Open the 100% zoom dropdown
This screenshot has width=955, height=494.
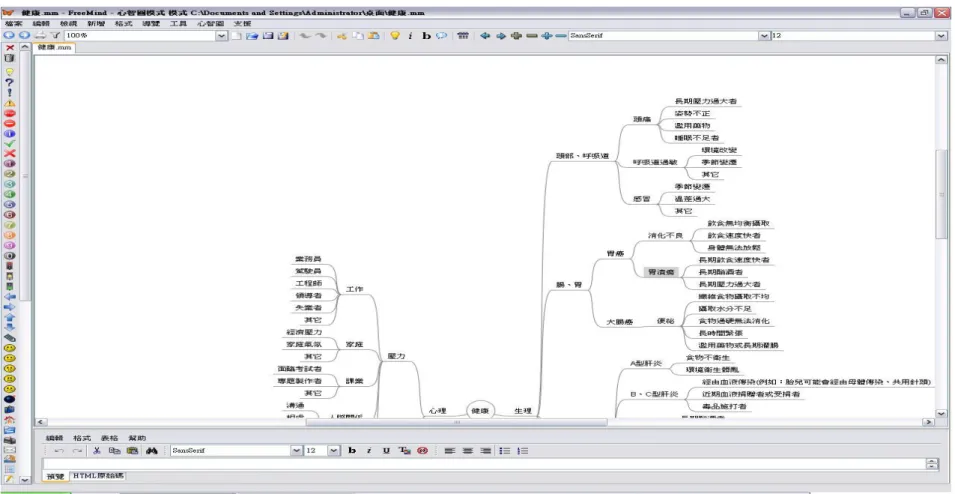pyautogui.click(x=222, y=36)
